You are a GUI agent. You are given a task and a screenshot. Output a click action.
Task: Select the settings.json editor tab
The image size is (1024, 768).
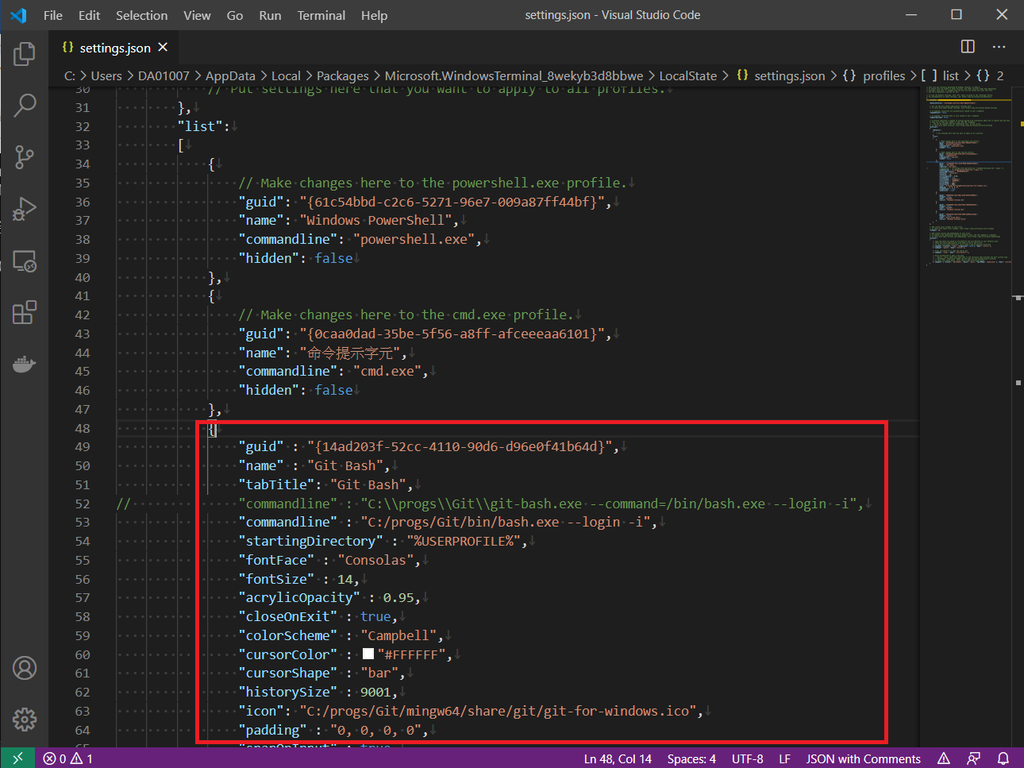114,48
